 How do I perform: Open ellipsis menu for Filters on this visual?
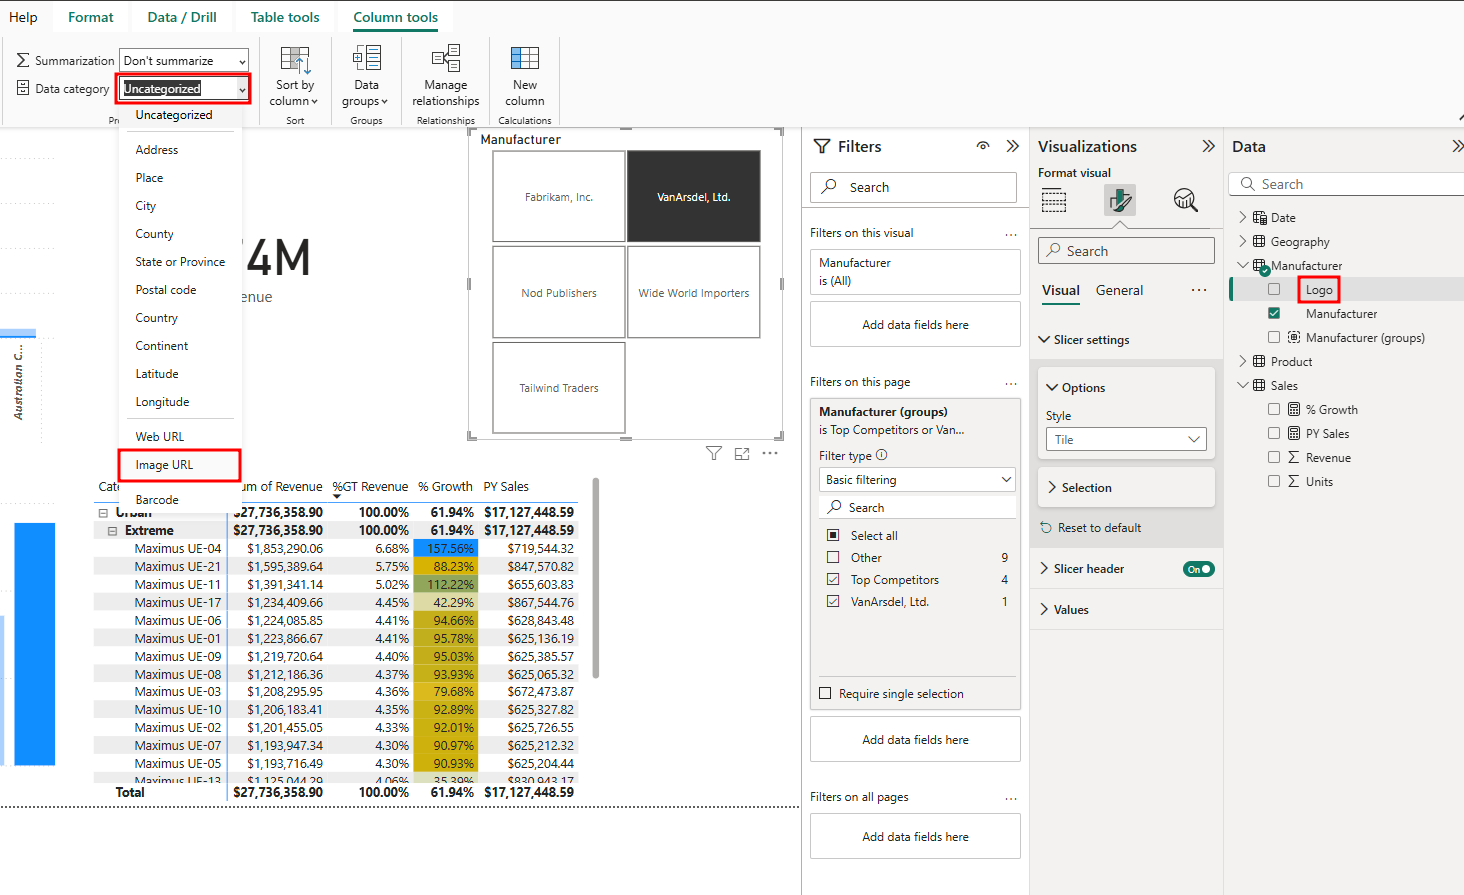pyautogui.click(x=1011, y=234)
